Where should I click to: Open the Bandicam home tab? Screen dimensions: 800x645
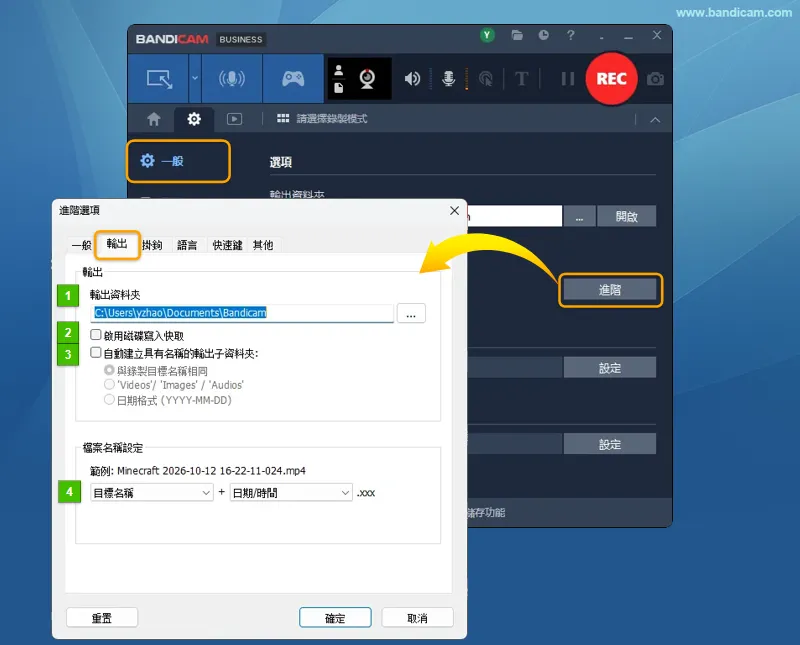tap(154, 119)
